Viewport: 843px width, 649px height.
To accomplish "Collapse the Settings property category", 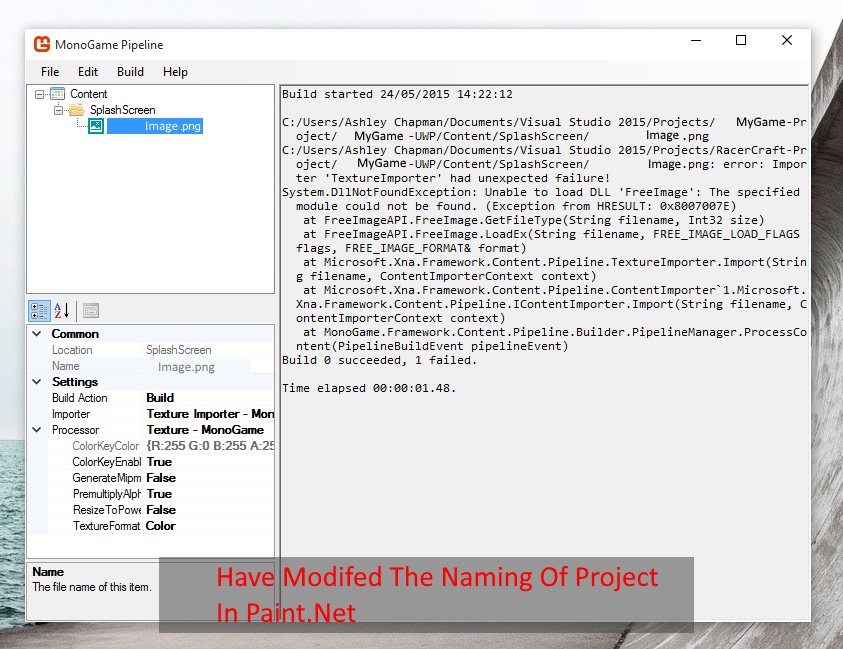I will pos(37,382).
